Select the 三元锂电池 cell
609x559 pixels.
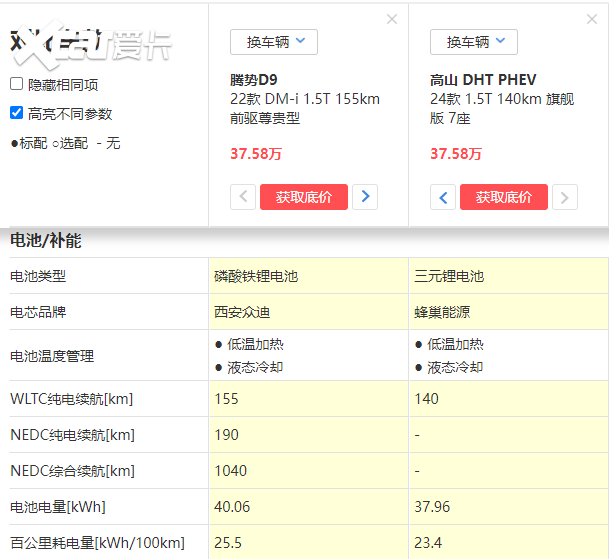coord(449,276)
